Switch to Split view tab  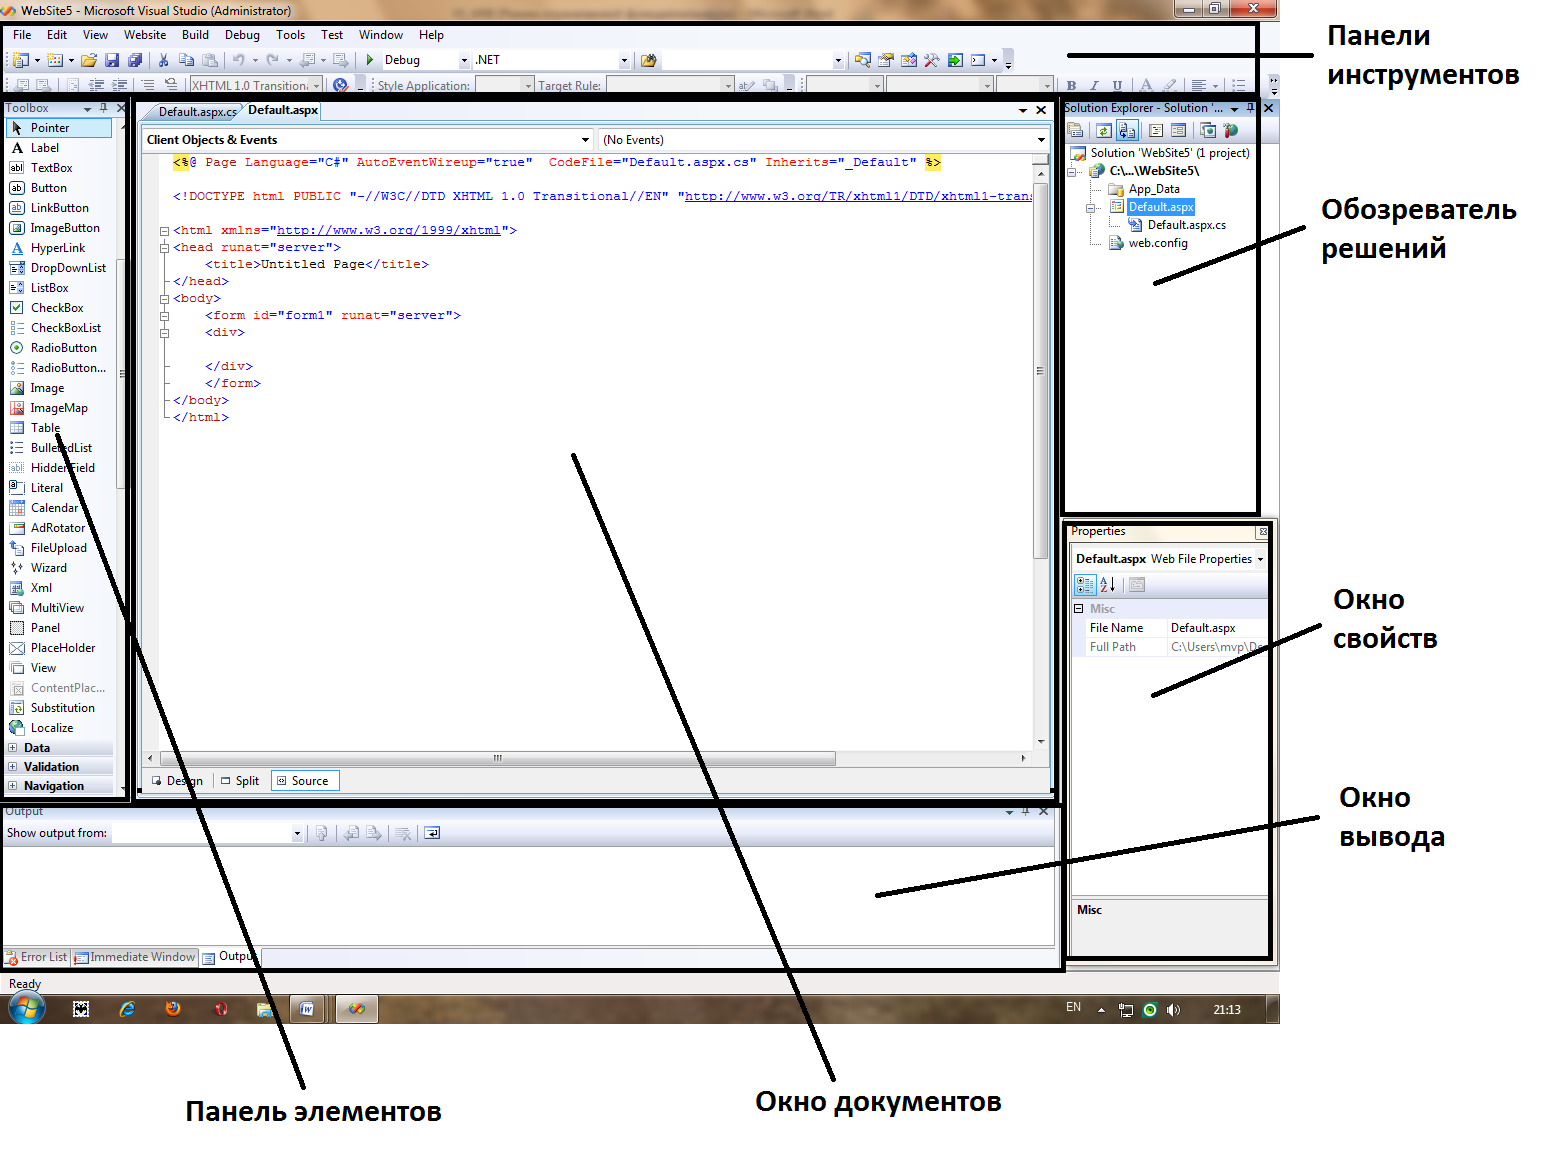[240, 781]
